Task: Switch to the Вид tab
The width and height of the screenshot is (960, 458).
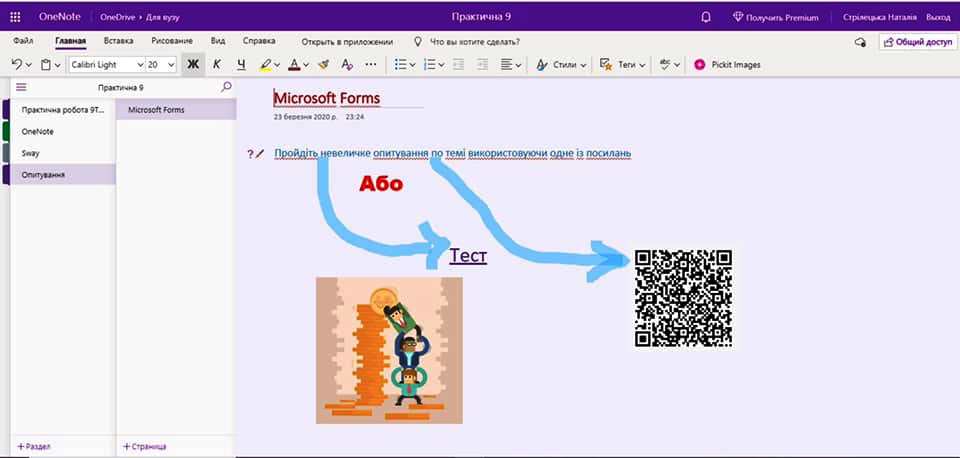Action: point(218,41)
